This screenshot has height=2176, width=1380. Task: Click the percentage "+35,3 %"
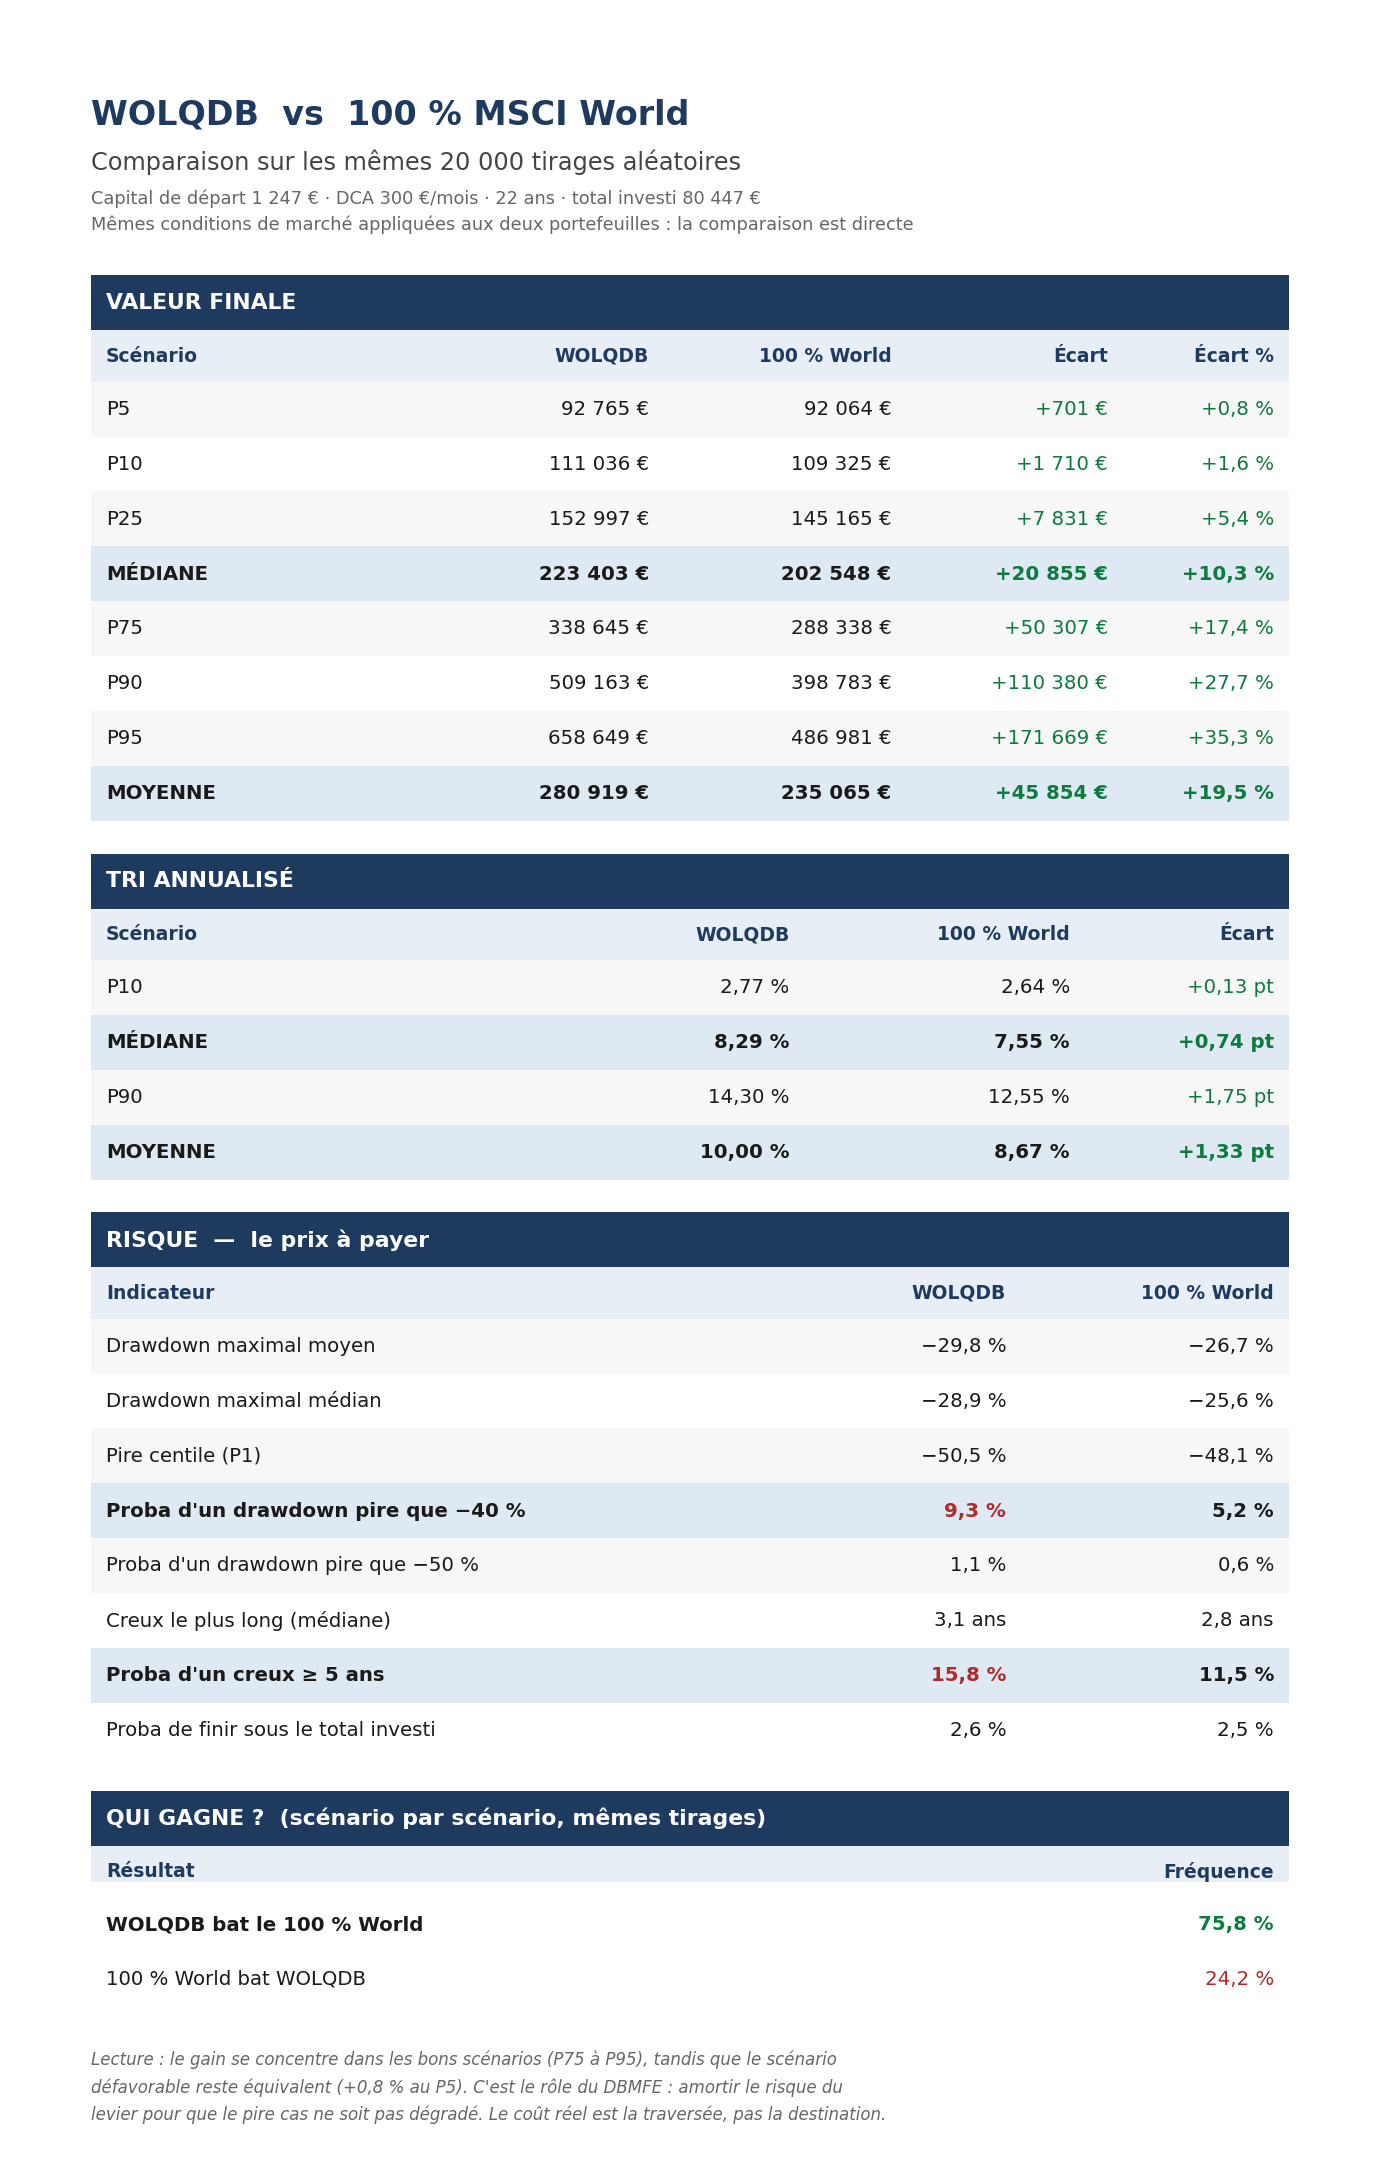pos(1231,738)
